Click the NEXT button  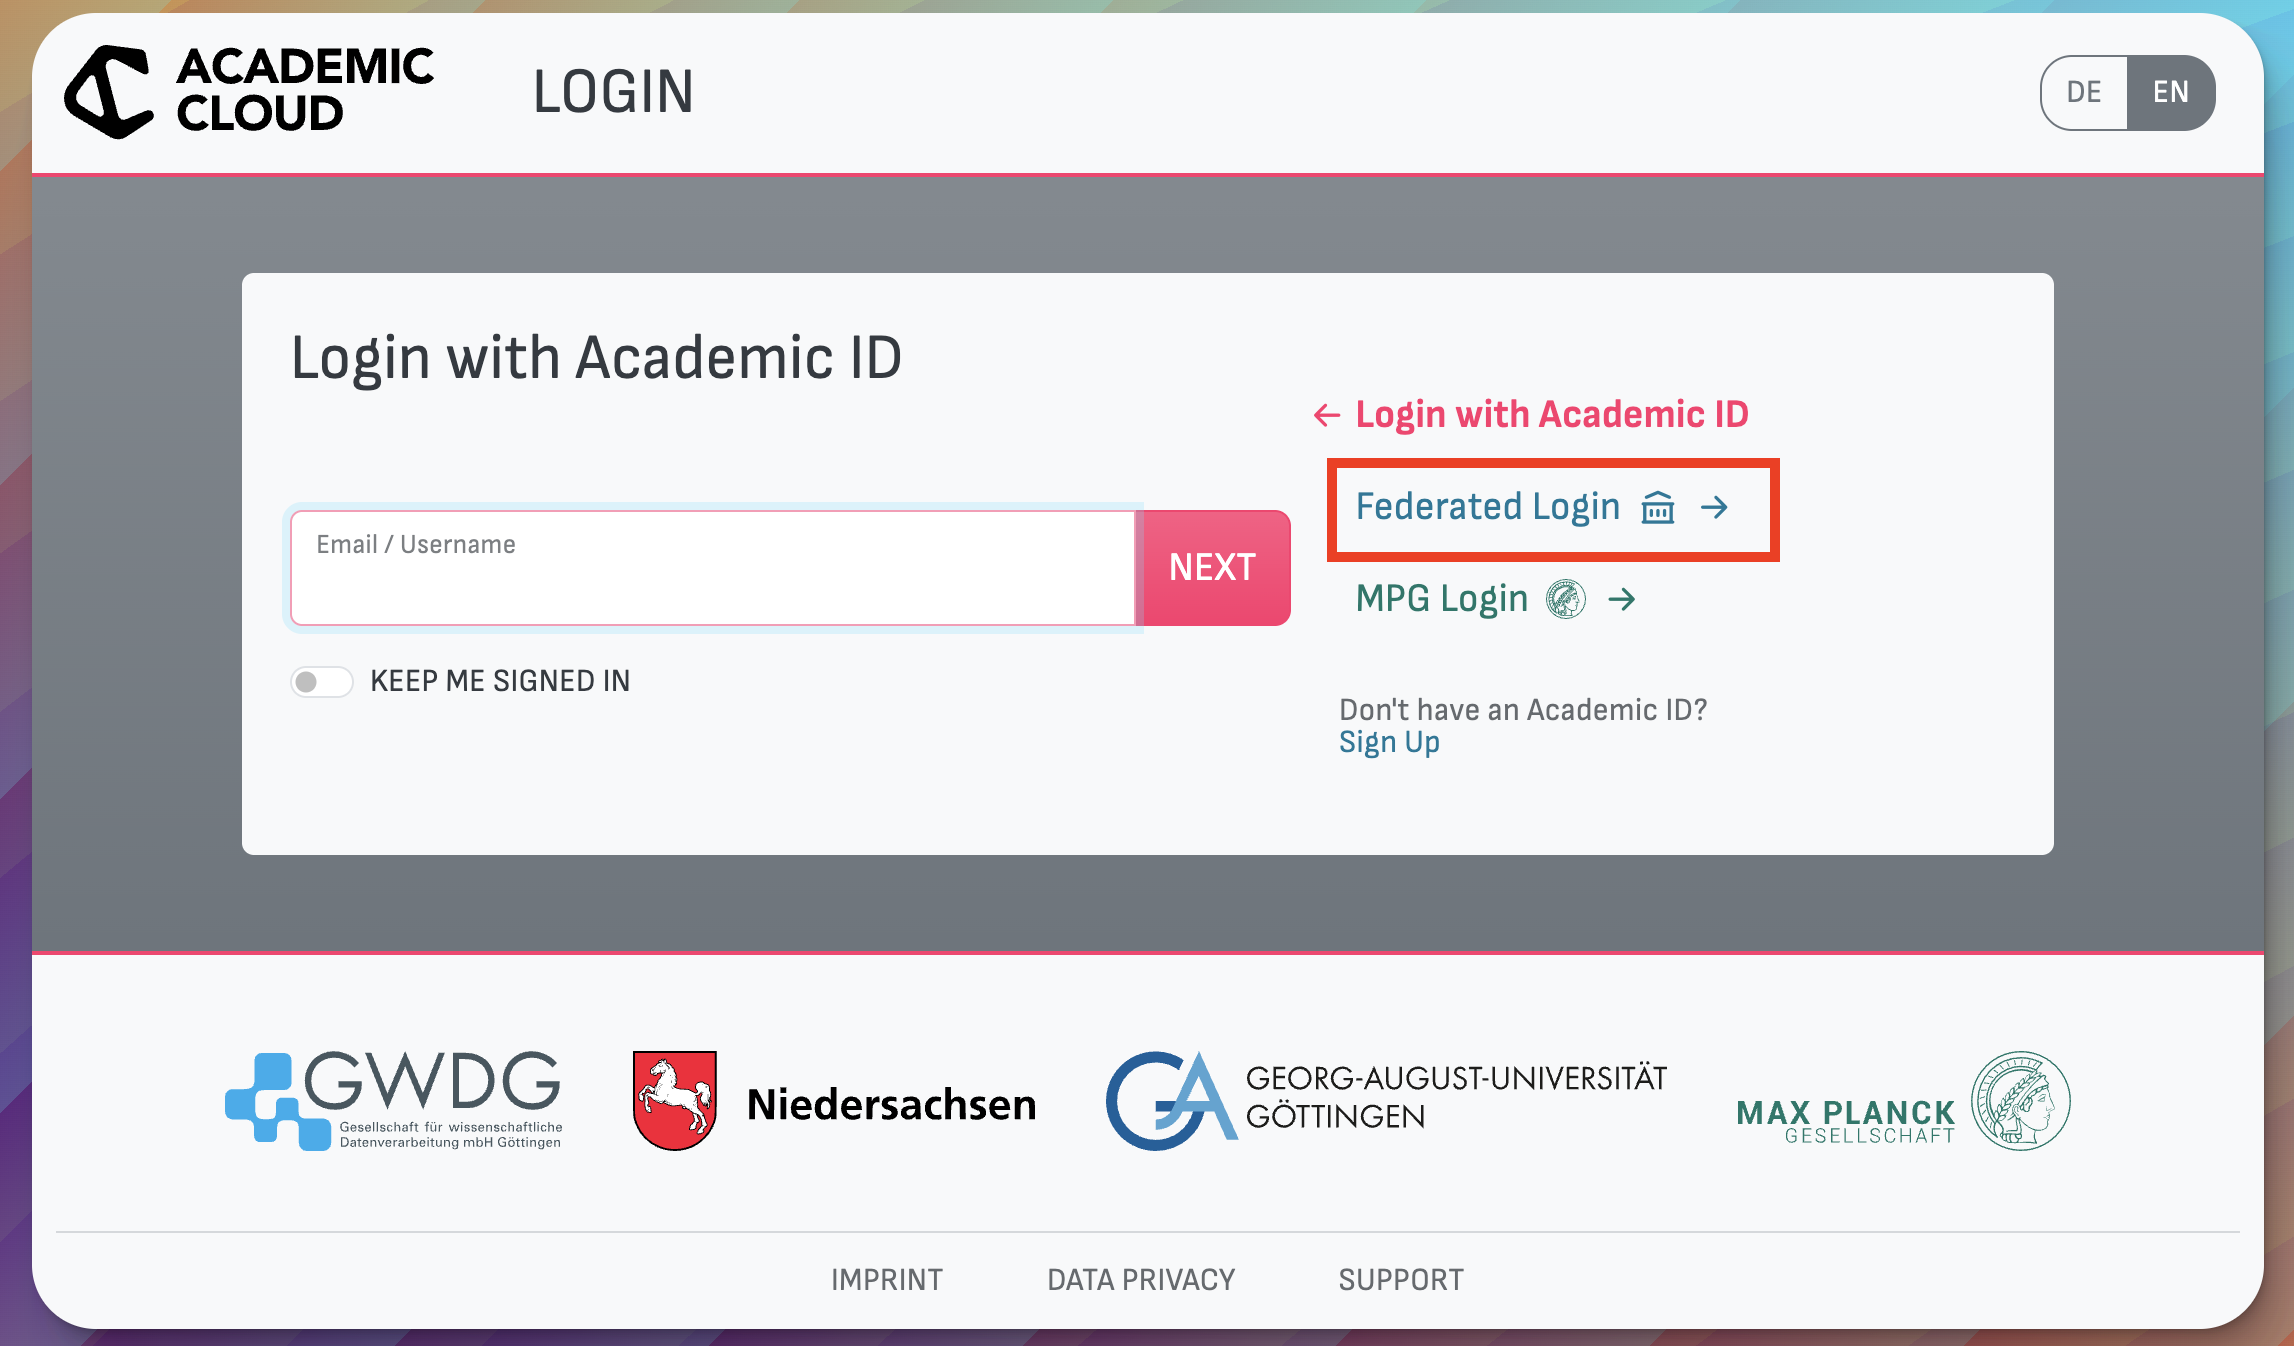click(1212, 567)
